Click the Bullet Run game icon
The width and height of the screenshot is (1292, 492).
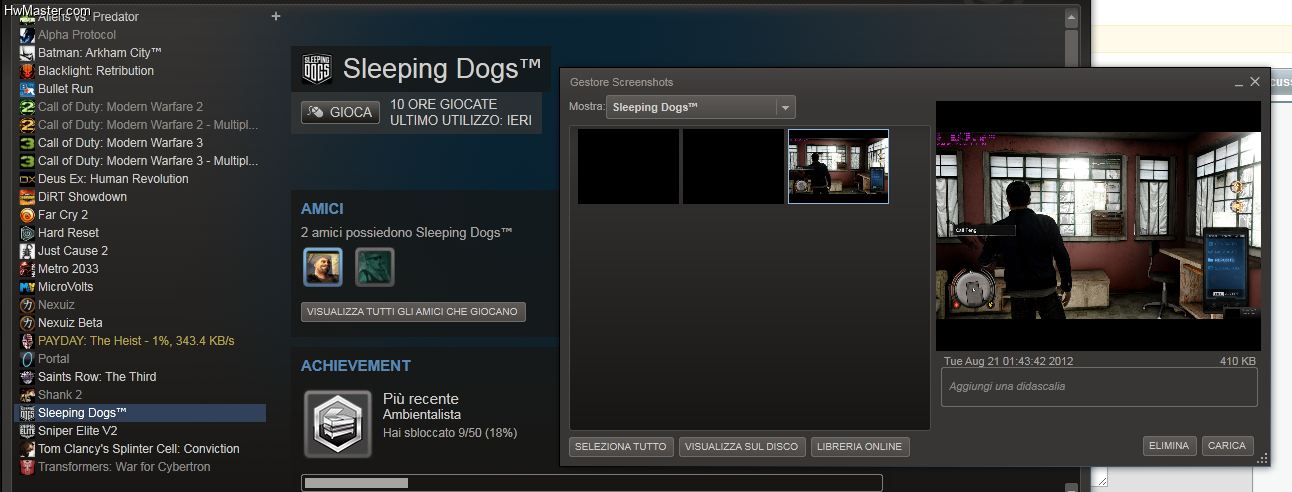point(28,89)
